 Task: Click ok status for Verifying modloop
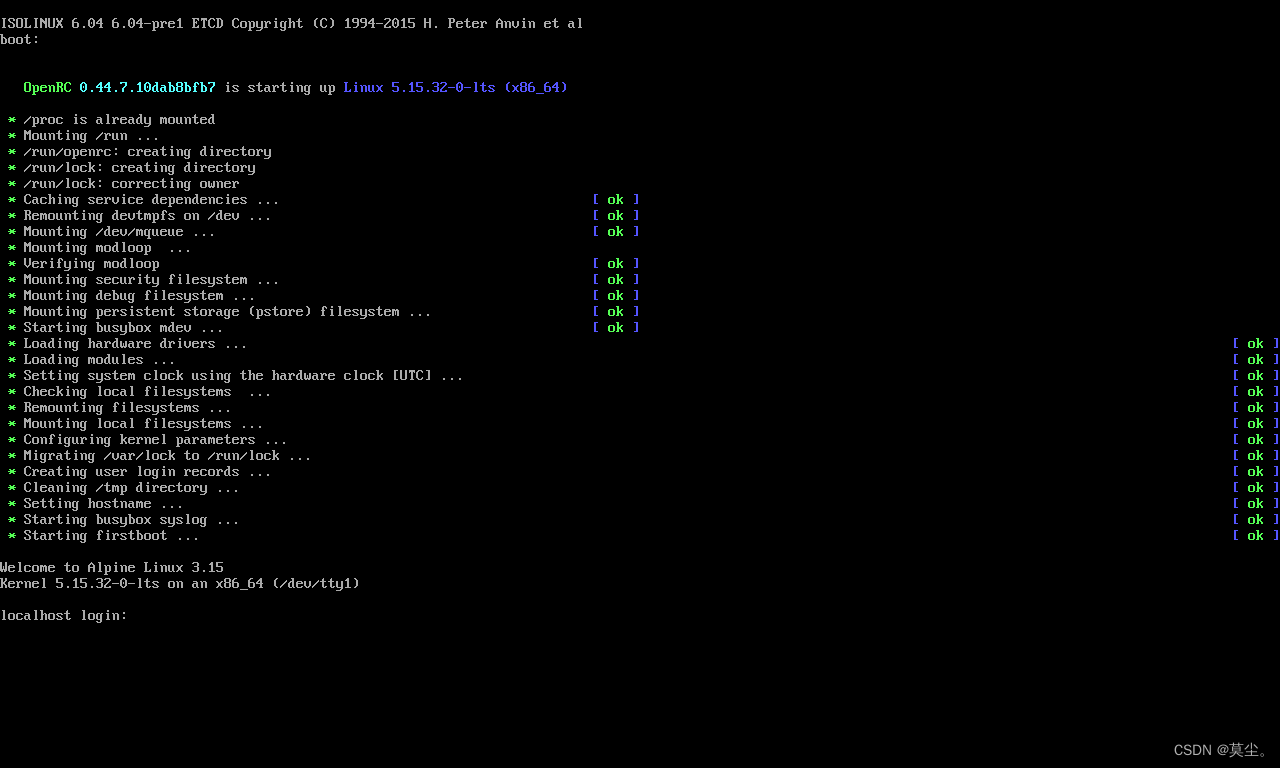(x=616, y=263)
